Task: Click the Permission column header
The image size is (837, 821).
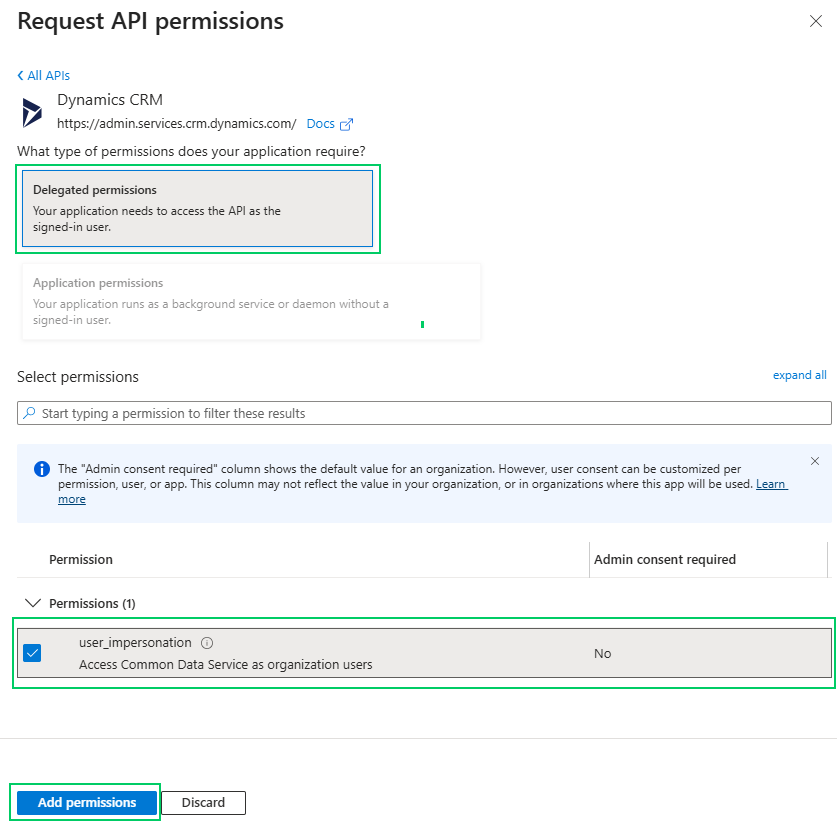Action: (x=81, y=559)
